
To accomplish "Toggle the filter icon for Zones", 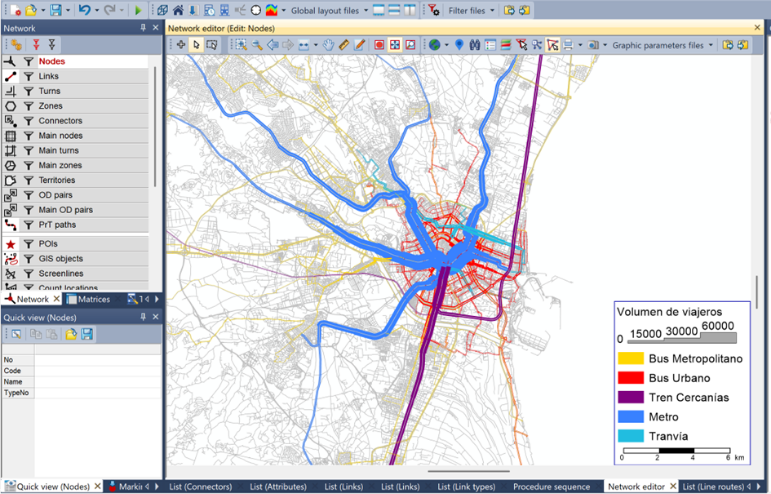I will point(29,106).
